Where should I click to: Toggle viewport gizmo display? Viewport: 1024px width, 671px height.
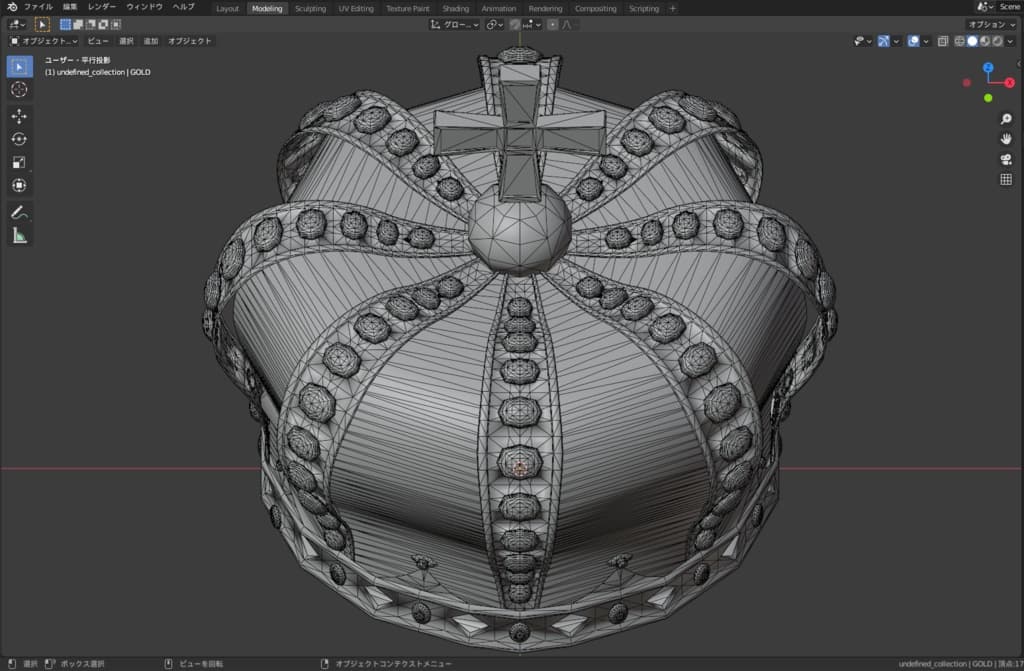tap(883, 41)
